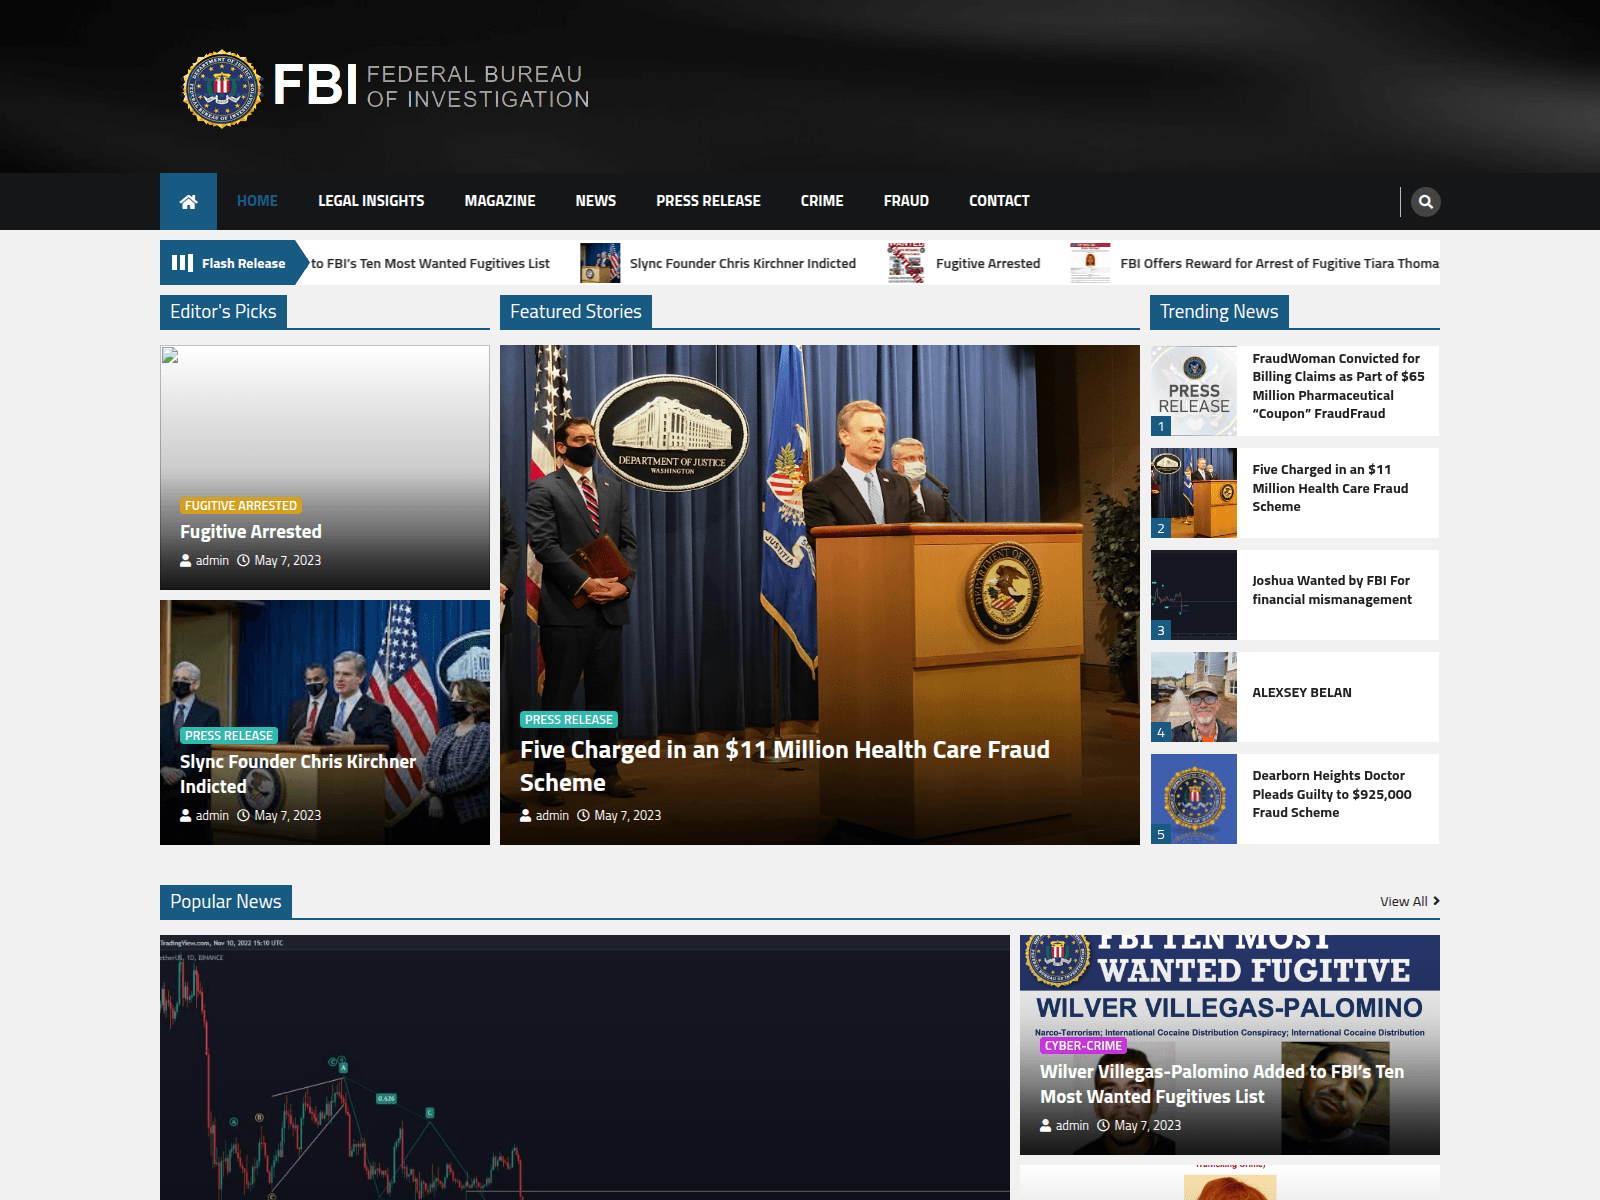1600x1200 pixels.
Task: Click the FUGITIVE ARRESTED label in Editor's Picks
Action: point(240,505)
